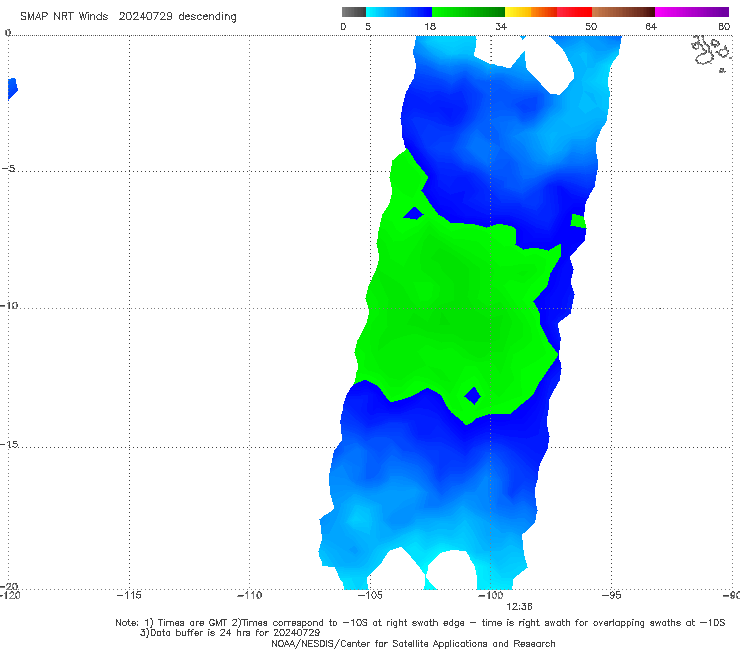Screen dimensions: 740x650
Task: Click the longitude label '-105'
Action: coord(370,595)
